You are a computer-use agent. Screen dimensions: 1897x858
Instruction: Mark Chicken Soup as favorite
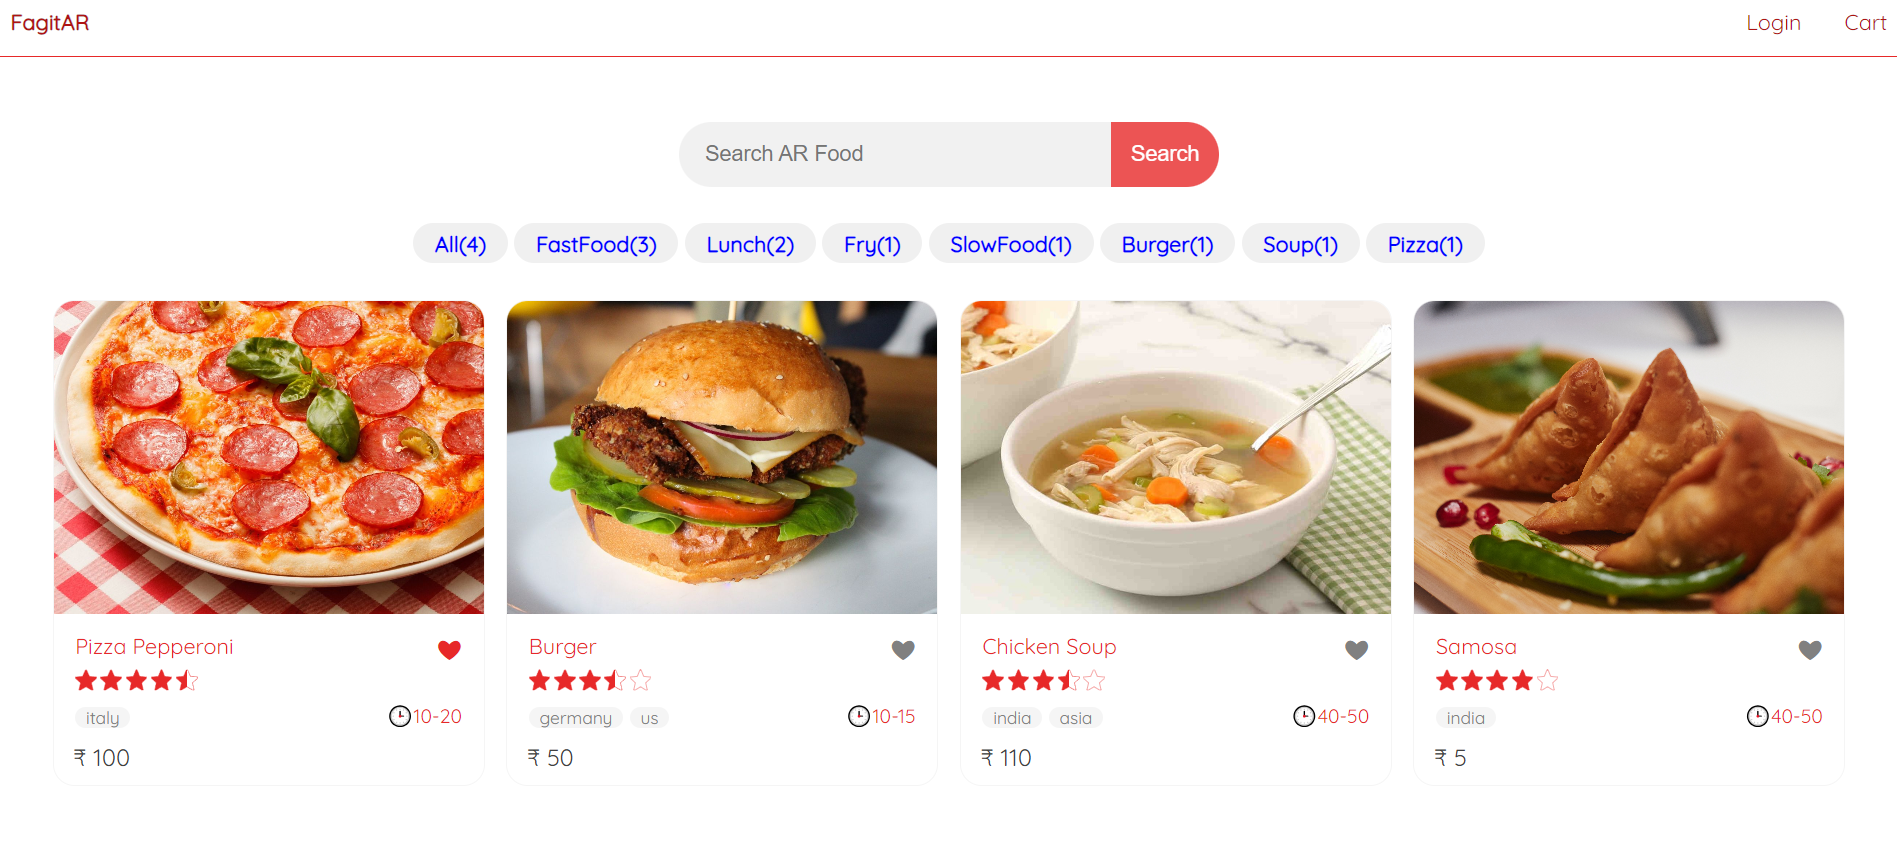1356,650
